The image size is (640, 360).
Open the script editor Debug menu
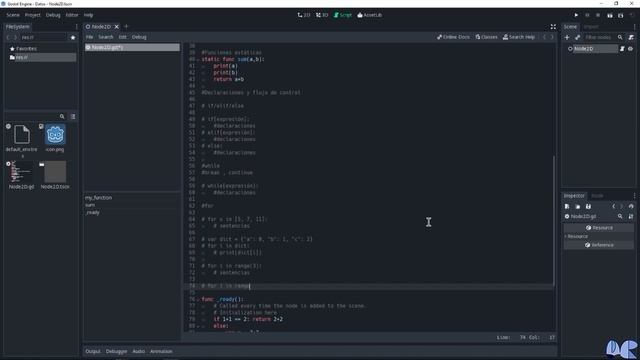pos(139,37)
